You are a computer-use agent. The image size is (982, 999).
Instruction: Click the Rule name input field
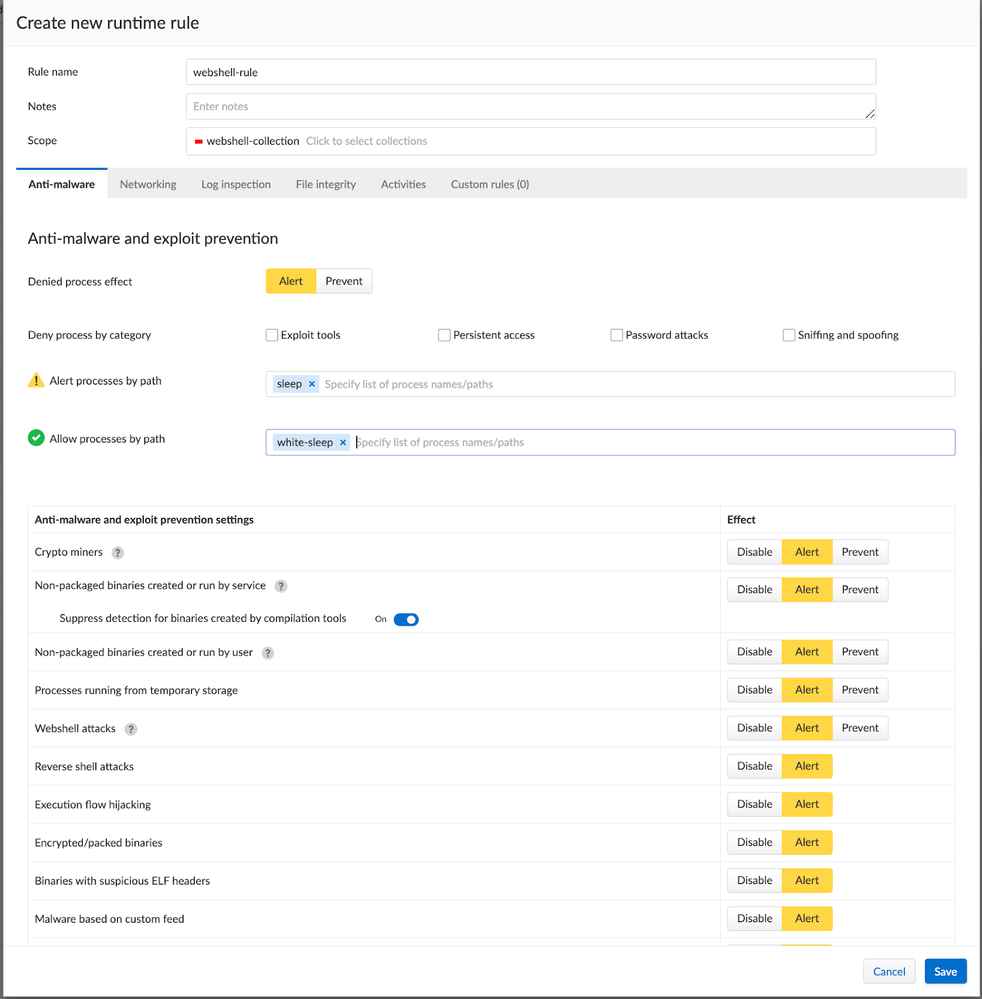[530, 72]
